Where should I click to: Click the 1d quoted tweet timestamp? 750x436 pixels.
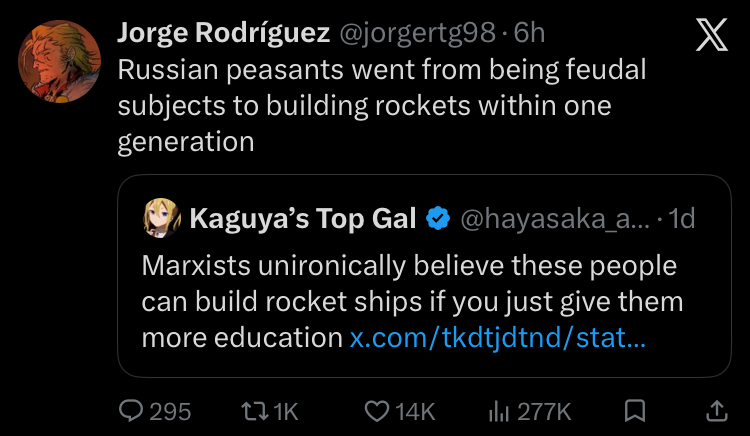coord(682,220)
